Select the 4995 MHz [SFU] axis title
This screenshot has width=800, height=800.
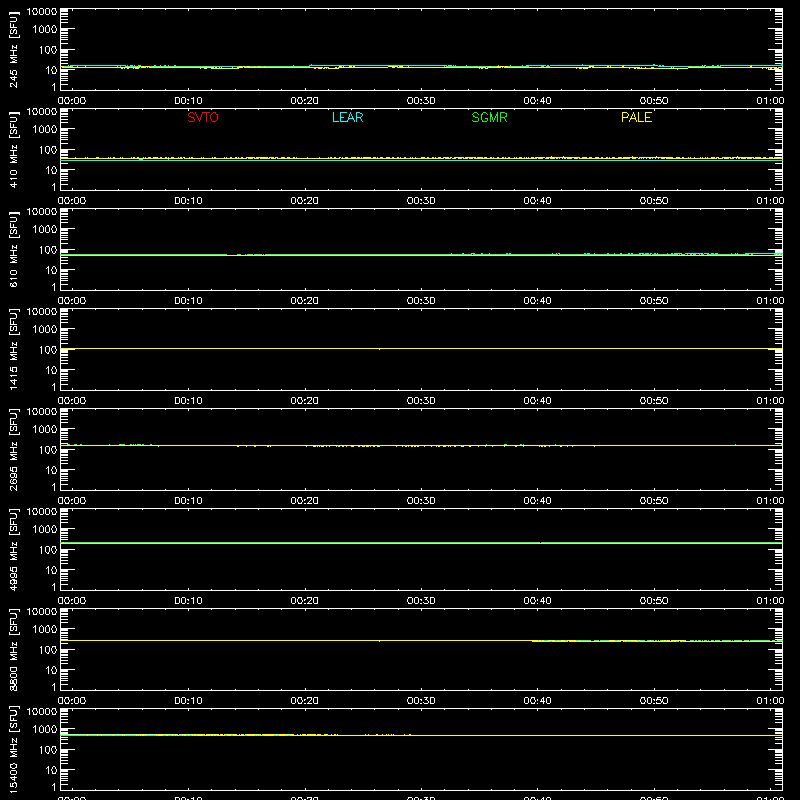[x=13, y=549]
